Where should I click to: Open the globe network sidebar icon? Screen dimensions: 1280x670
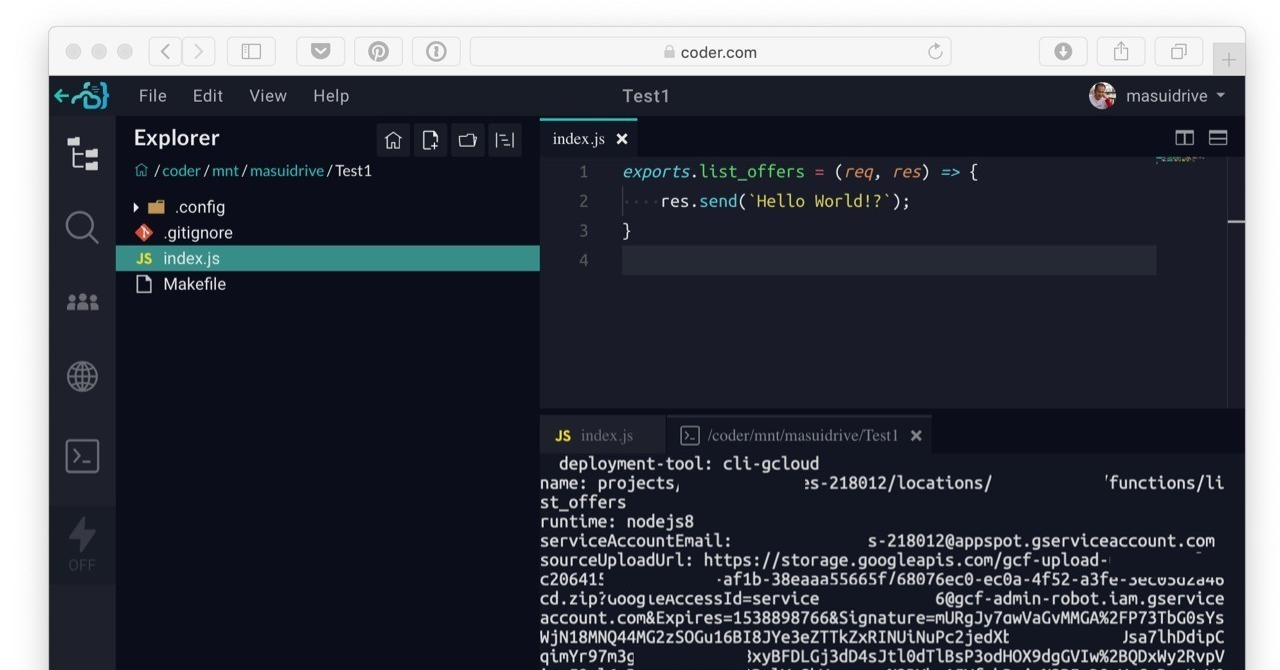click(x=82, y=376)
